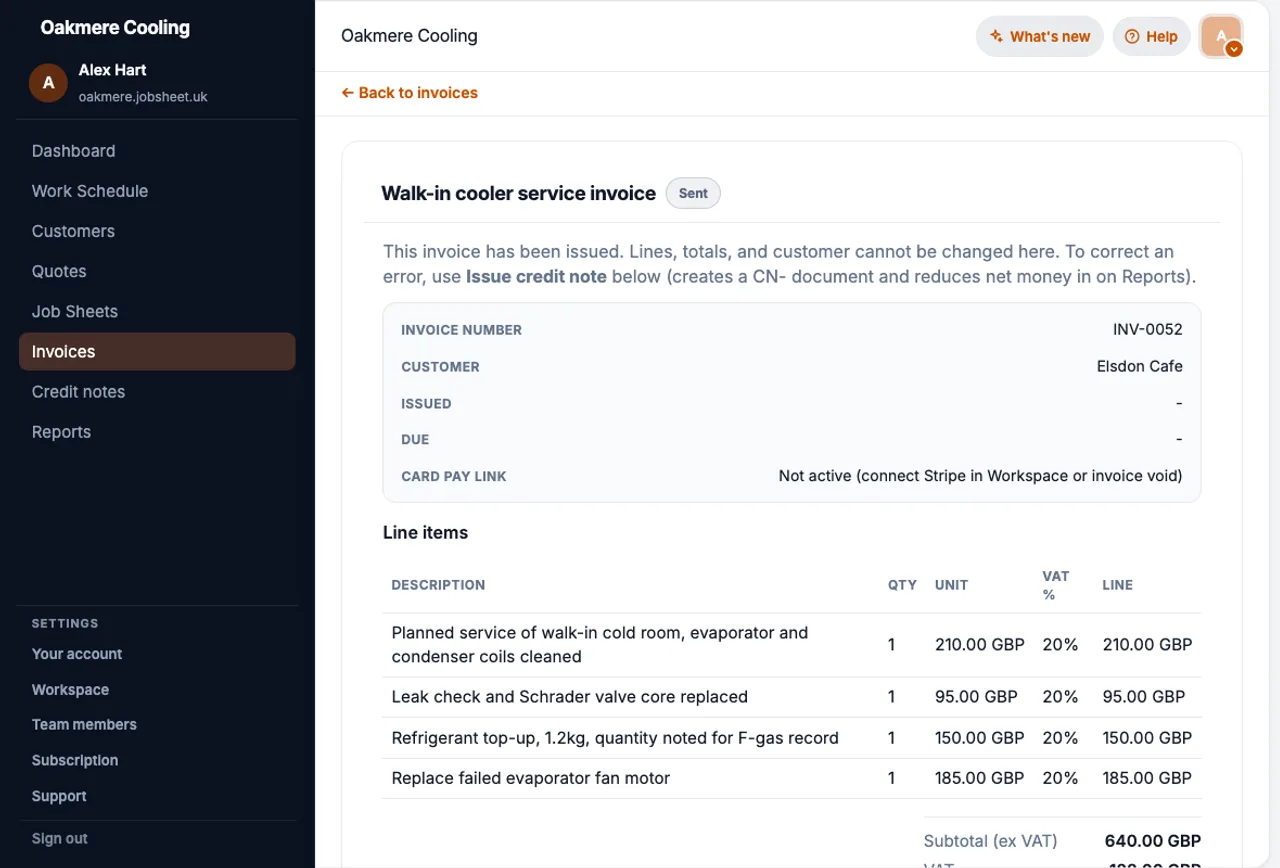Open the What's new announcements button
1280x868 pixels.
pos(1039,37)
